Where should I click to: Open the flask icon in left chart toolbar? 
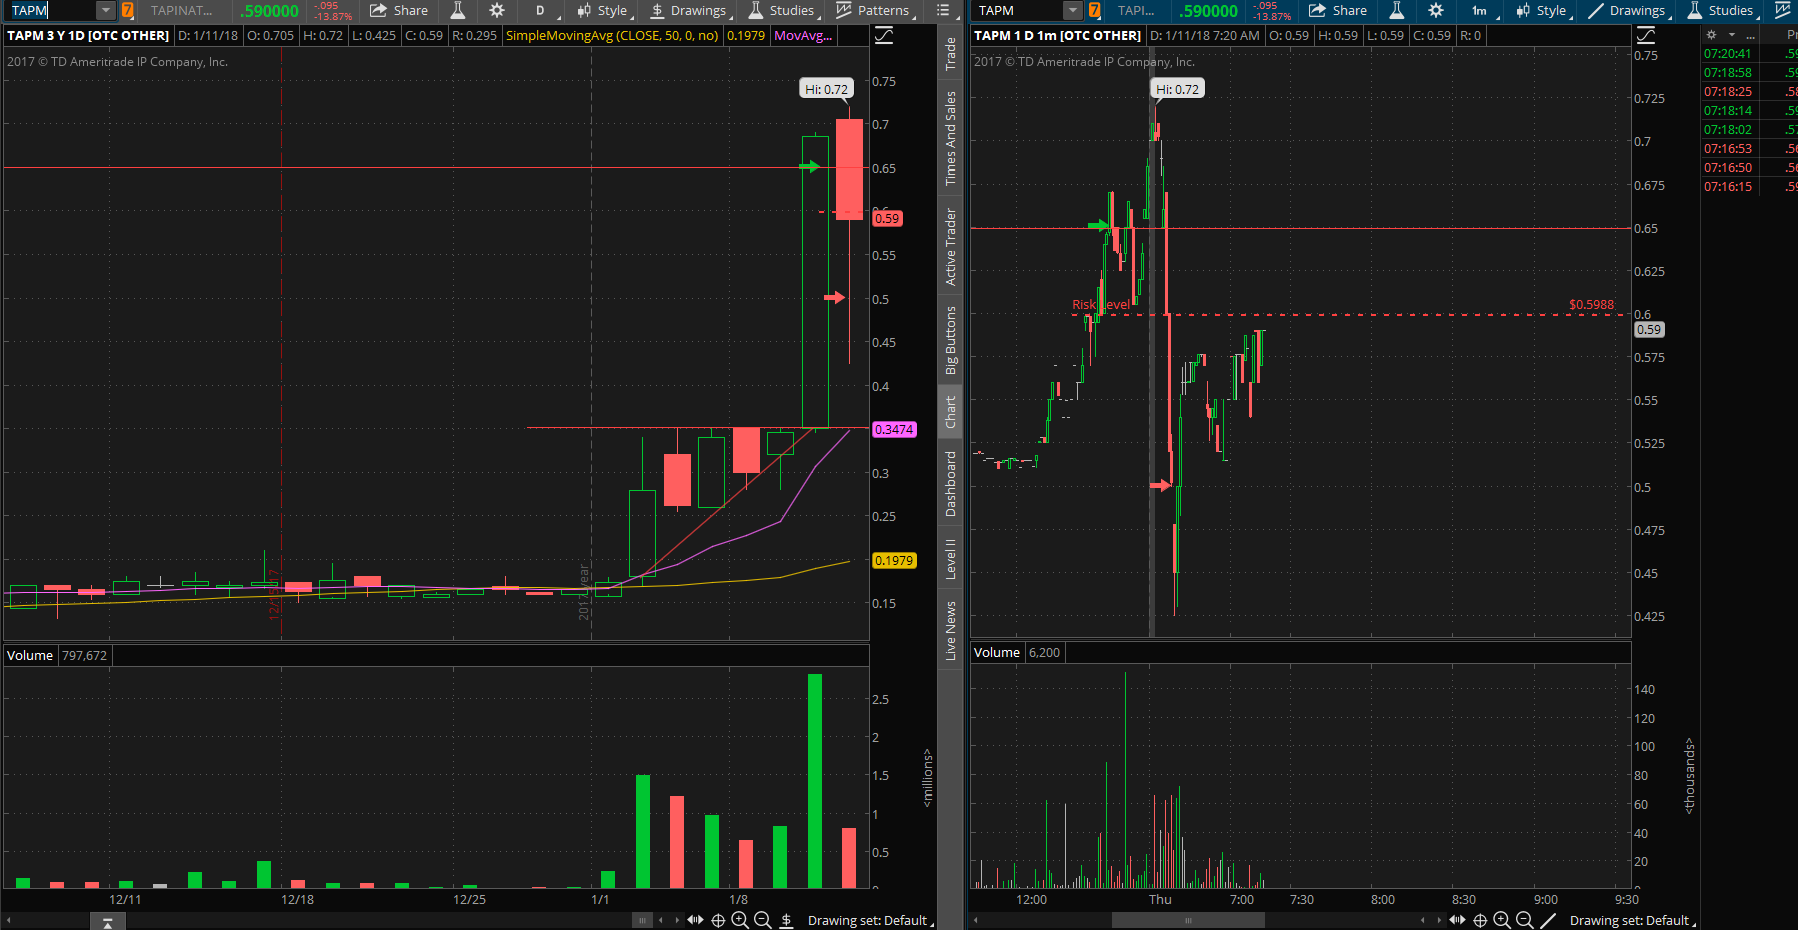[x=458, y=11]
